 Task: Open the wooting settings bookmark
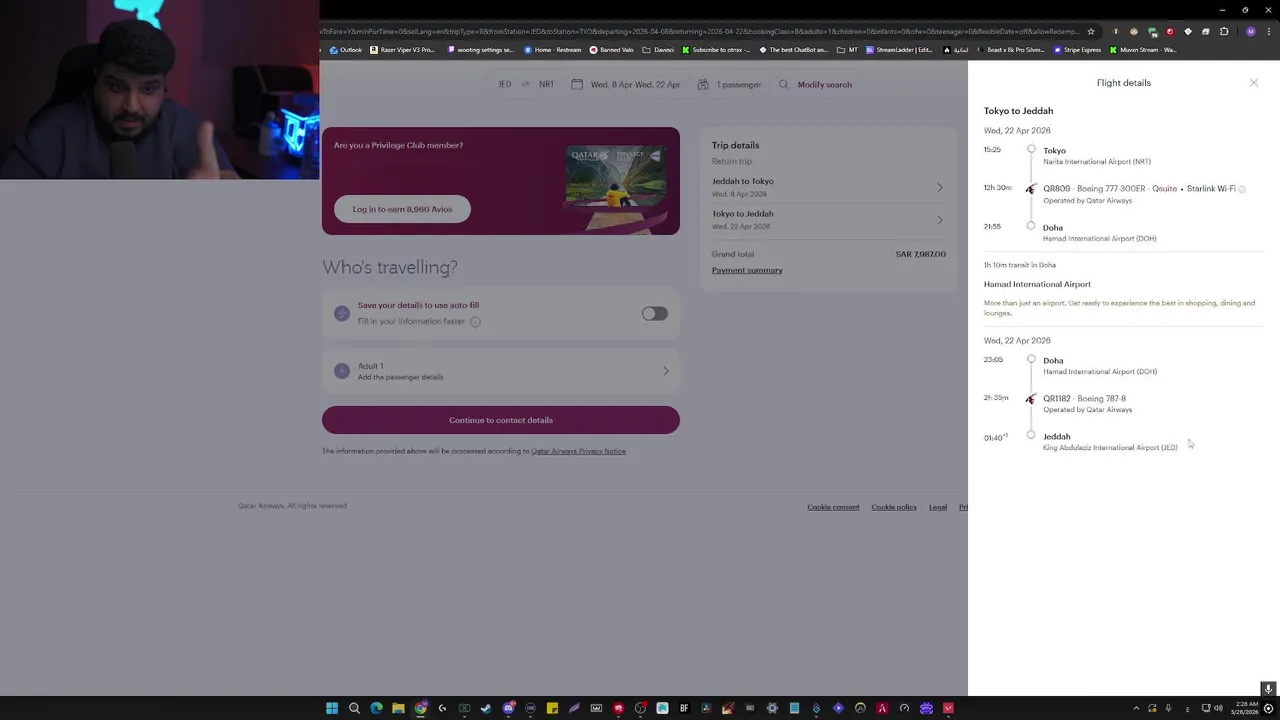(481, 50)
